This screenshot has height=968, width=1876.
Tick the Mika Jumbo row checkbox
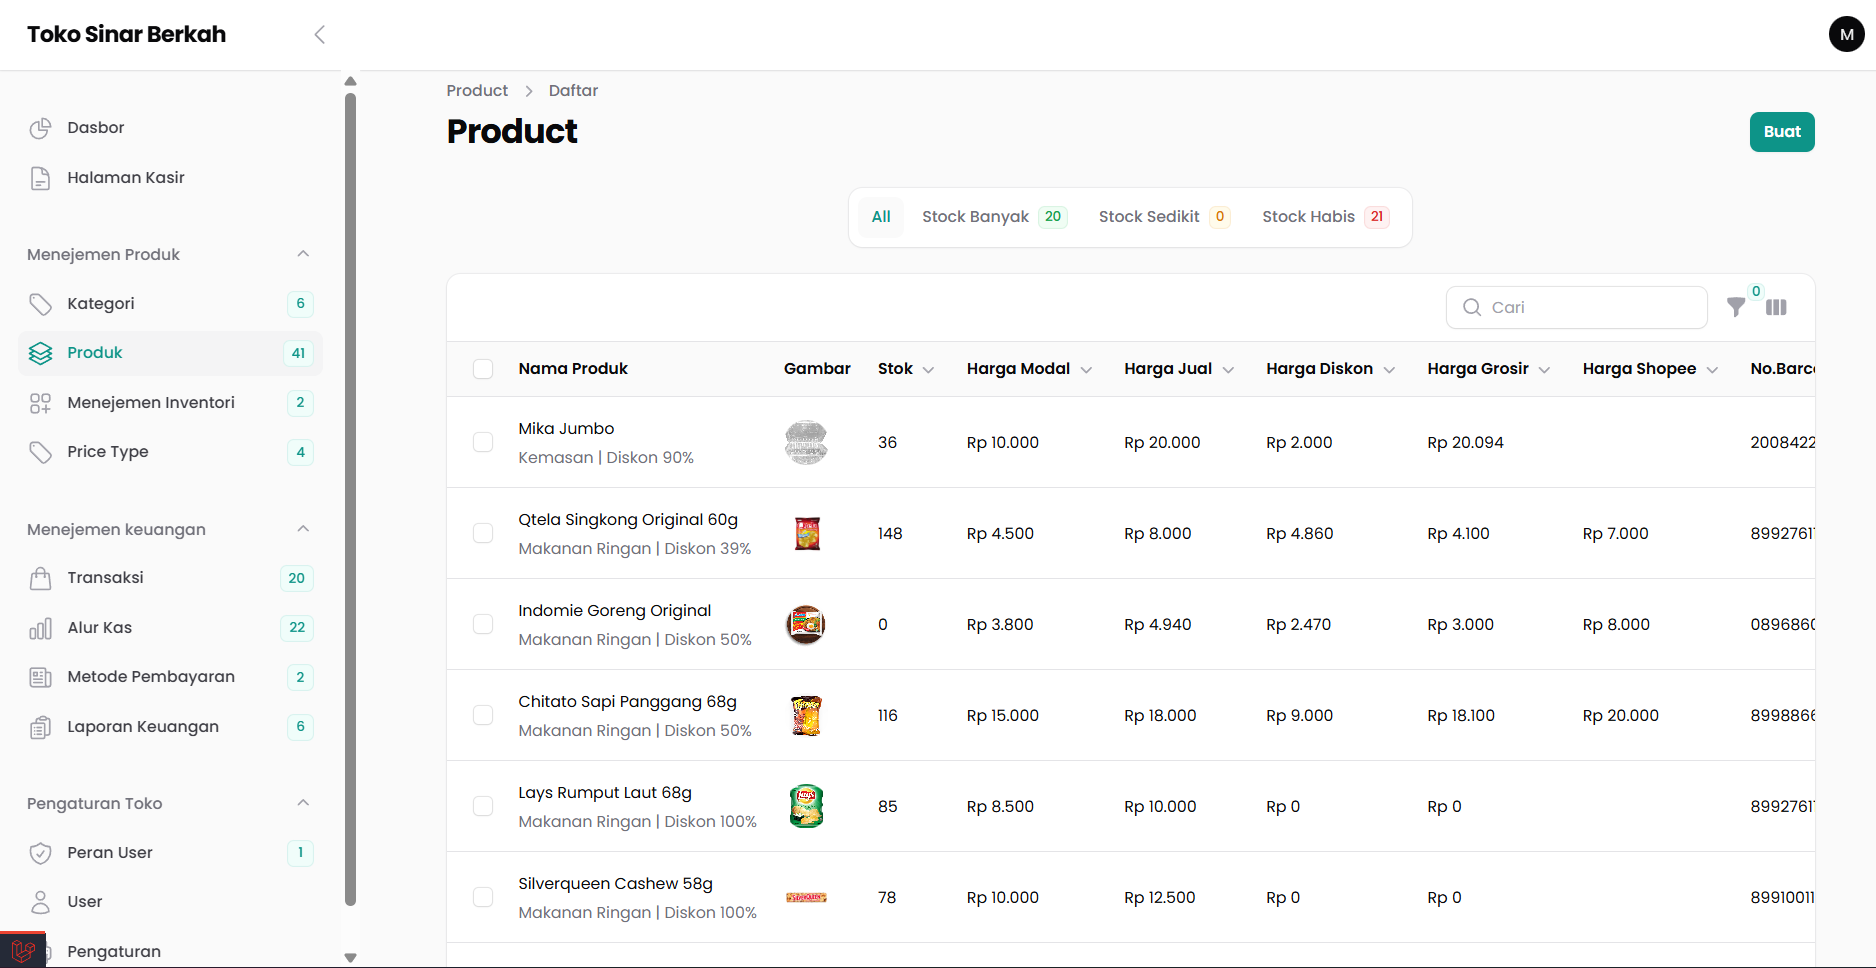coord(483,442)
